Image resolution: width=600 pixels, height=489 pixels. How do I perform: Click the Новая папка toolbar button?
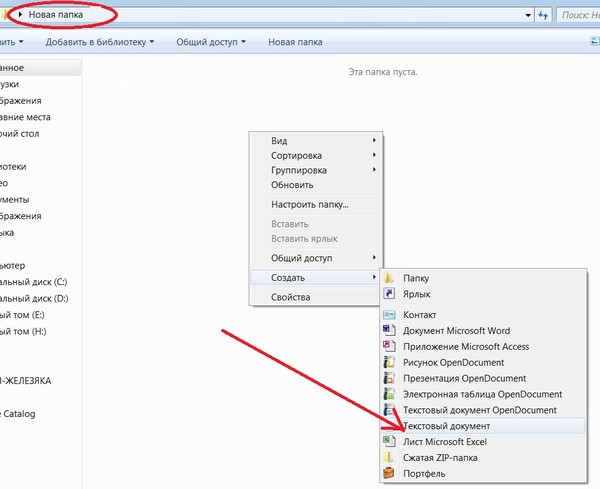(295, 42)
